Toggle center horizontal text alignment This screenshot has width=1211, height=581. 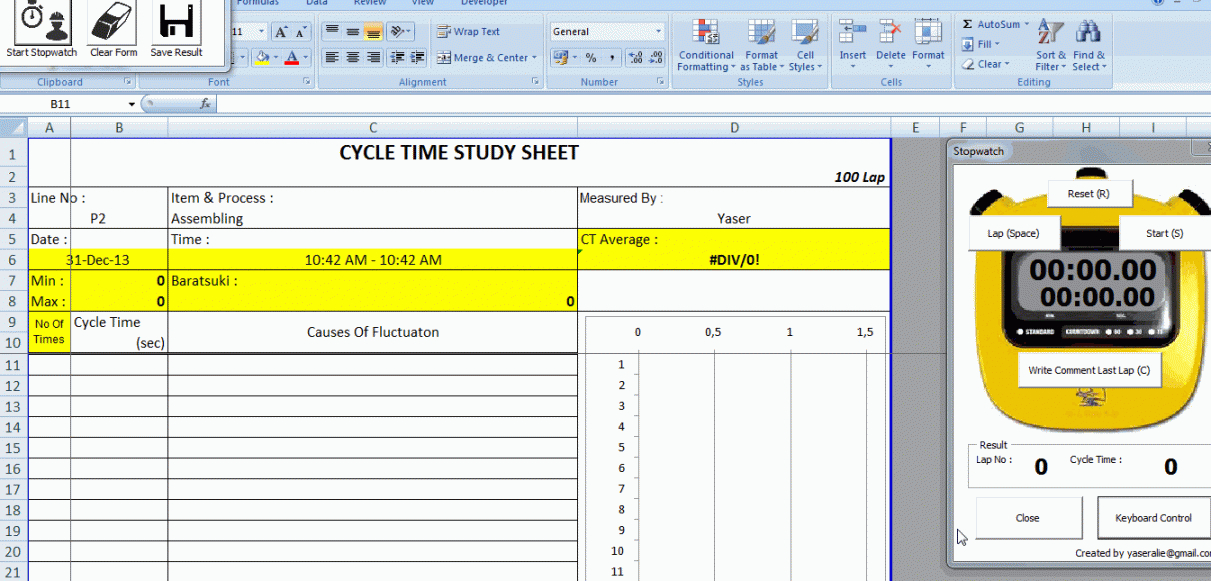(x=352, y=58)
